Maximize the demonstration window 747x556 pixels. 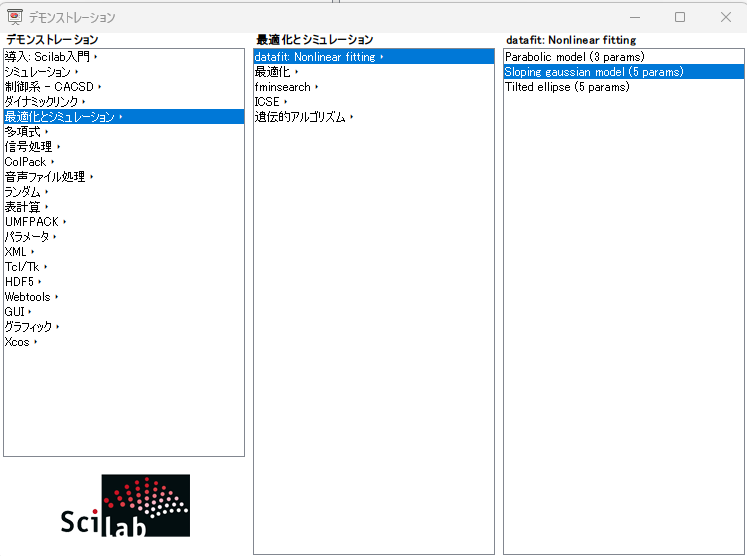click(680, 17)
